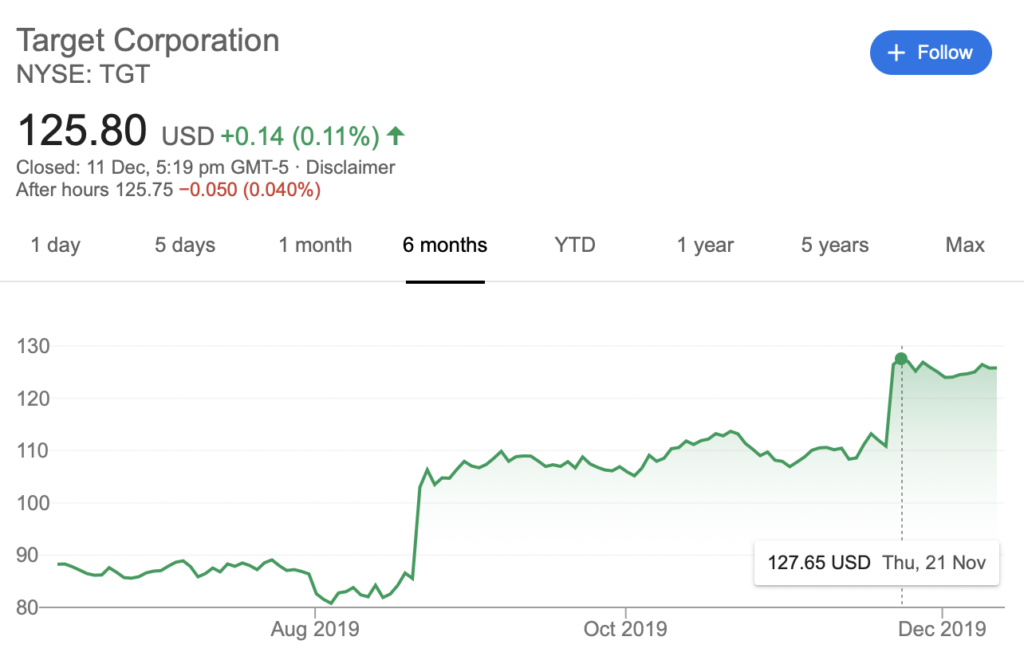Click the green up arrow icon
Screen dimensions: 1024x668
[396, 136]
